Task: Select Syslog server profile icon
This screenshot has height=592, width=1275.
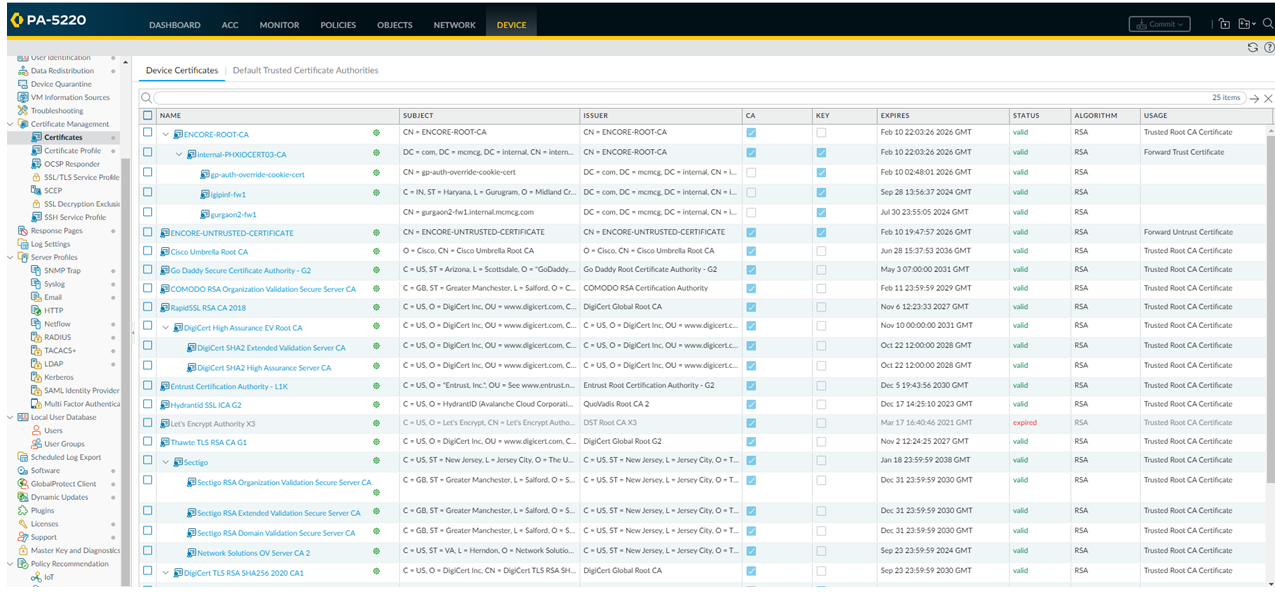Action: (37, 284)
